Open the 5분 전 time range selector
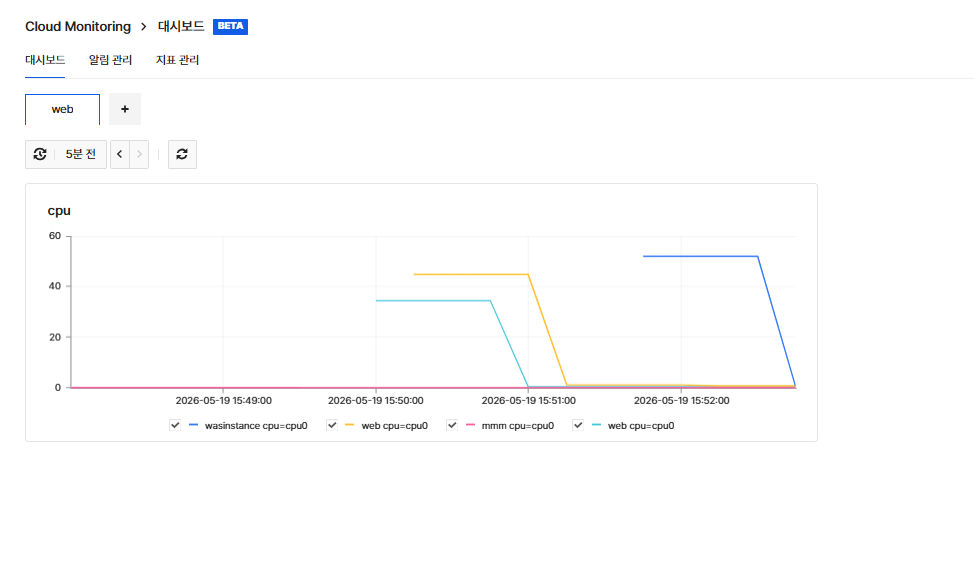974x569 pixels. pos(66,154)
